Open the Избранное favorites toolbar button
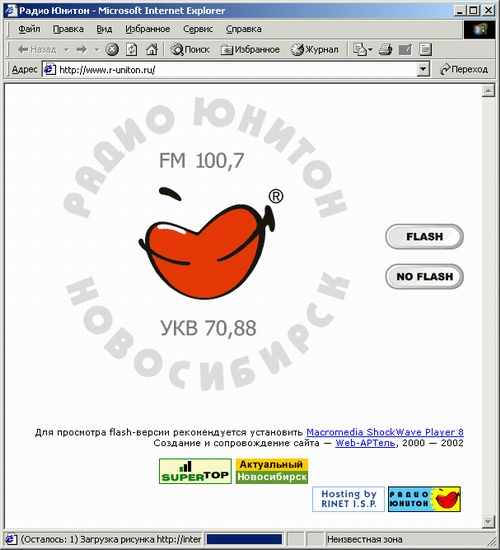Screen dimensions: 500x550 point(250,49)
